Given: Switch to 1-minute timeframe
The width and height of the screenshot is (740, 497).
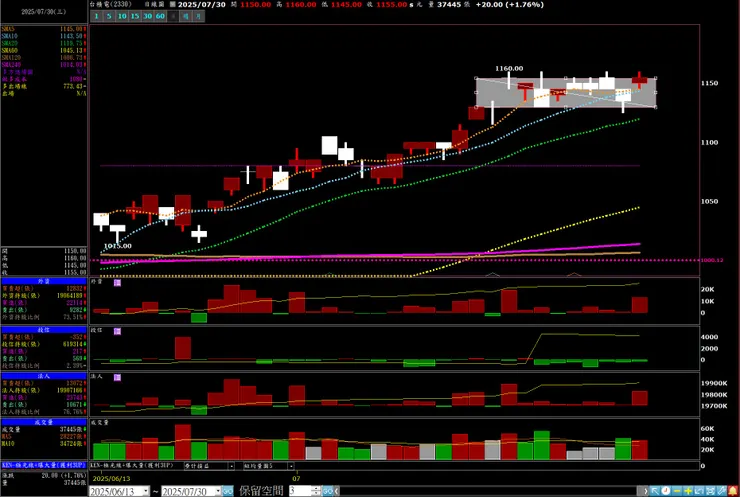Looking at the screenshot, I should (96, 16).
